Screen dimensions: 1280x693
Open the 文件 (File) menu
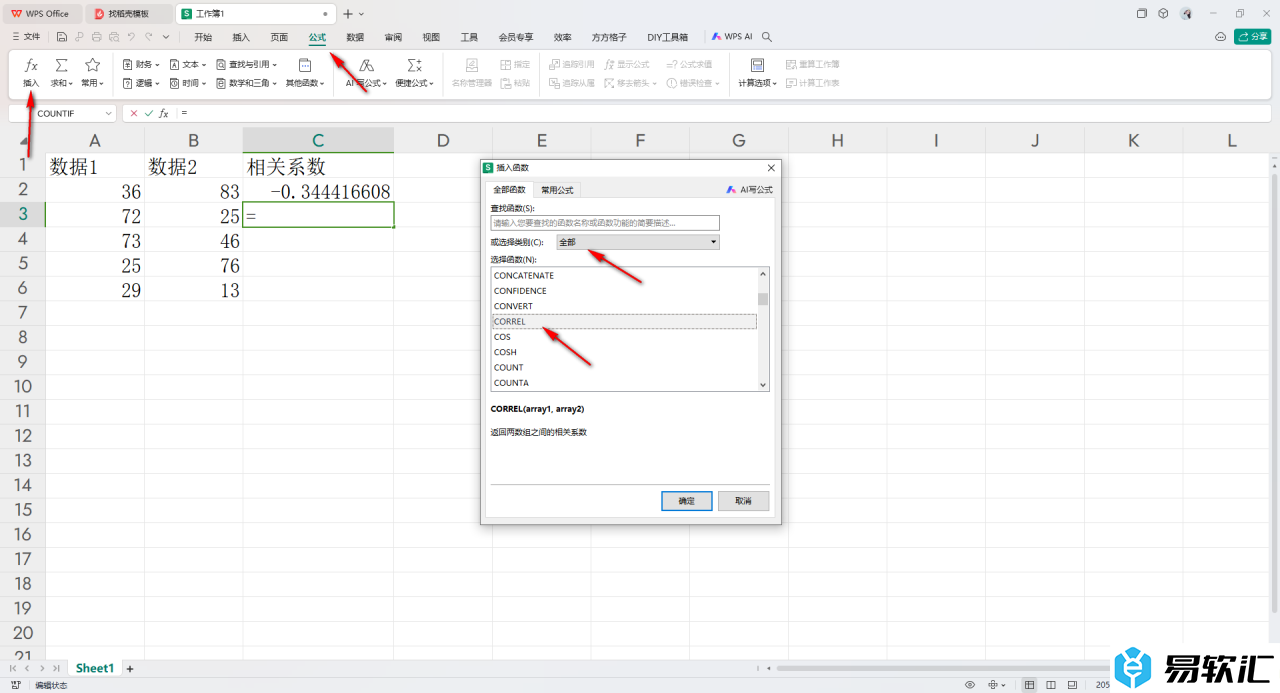tap(27, 37)
